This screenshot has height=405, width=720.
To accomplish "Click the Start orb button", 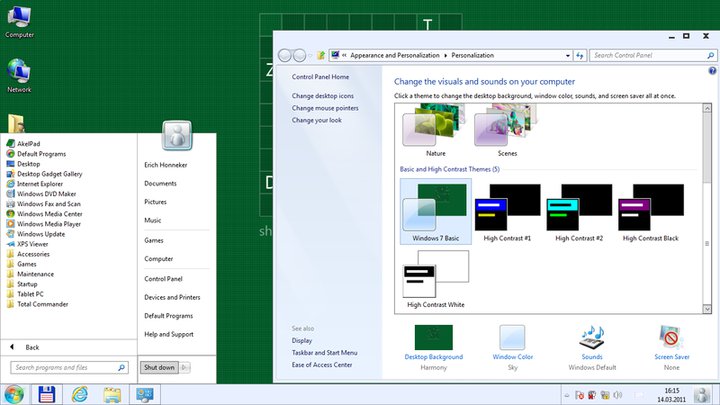I will click(14, 394).
